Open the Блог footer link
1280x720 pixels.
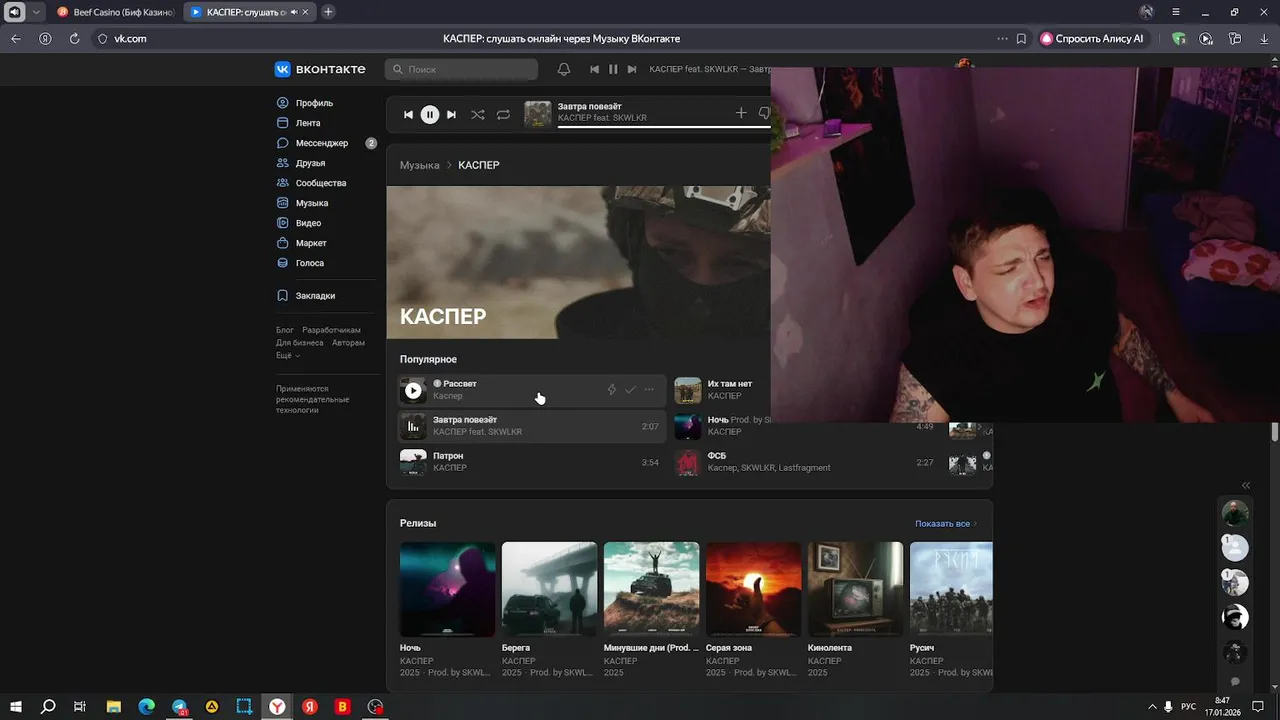(x=285, y=330)
